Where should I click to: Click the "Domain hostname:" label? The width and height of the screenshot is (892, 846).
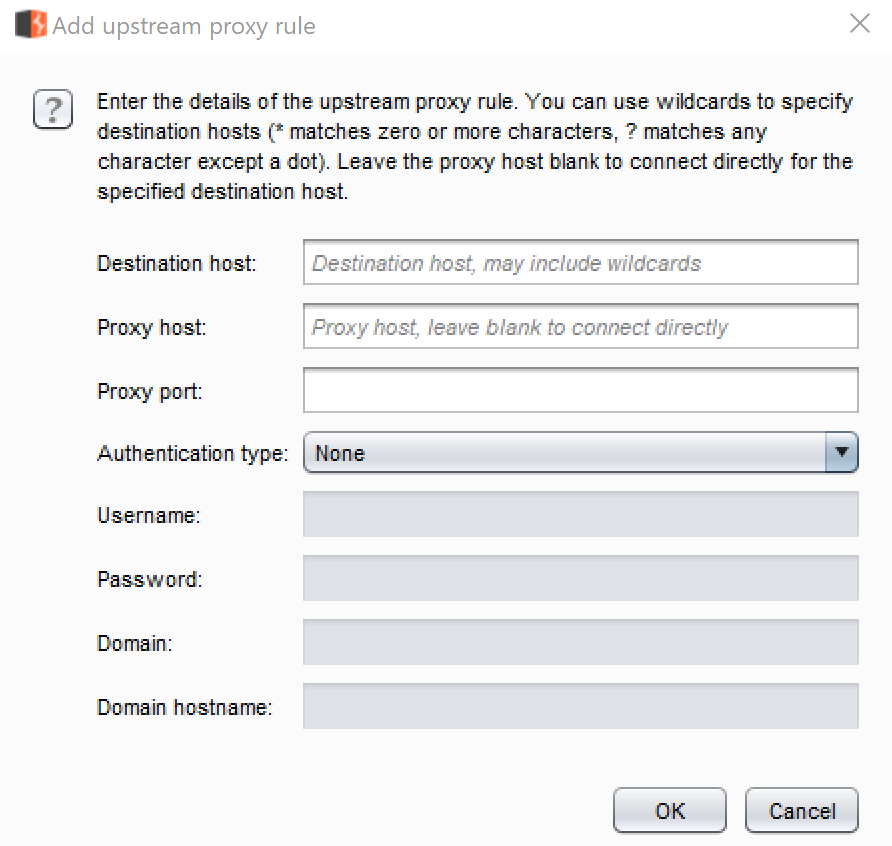click(x=185, y=707)
